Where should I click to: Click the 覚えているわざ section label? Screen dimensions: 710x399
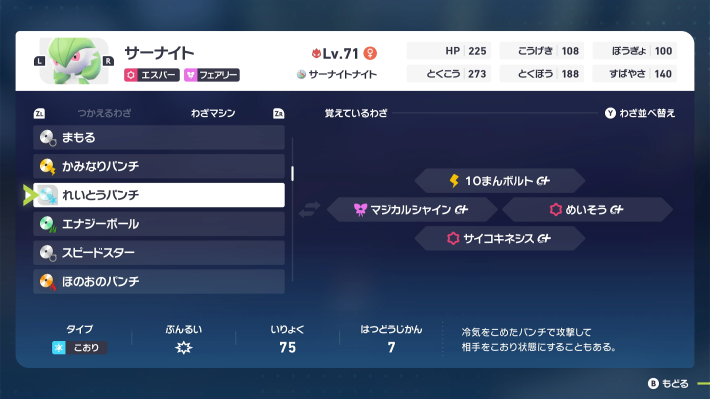[356, 113]
